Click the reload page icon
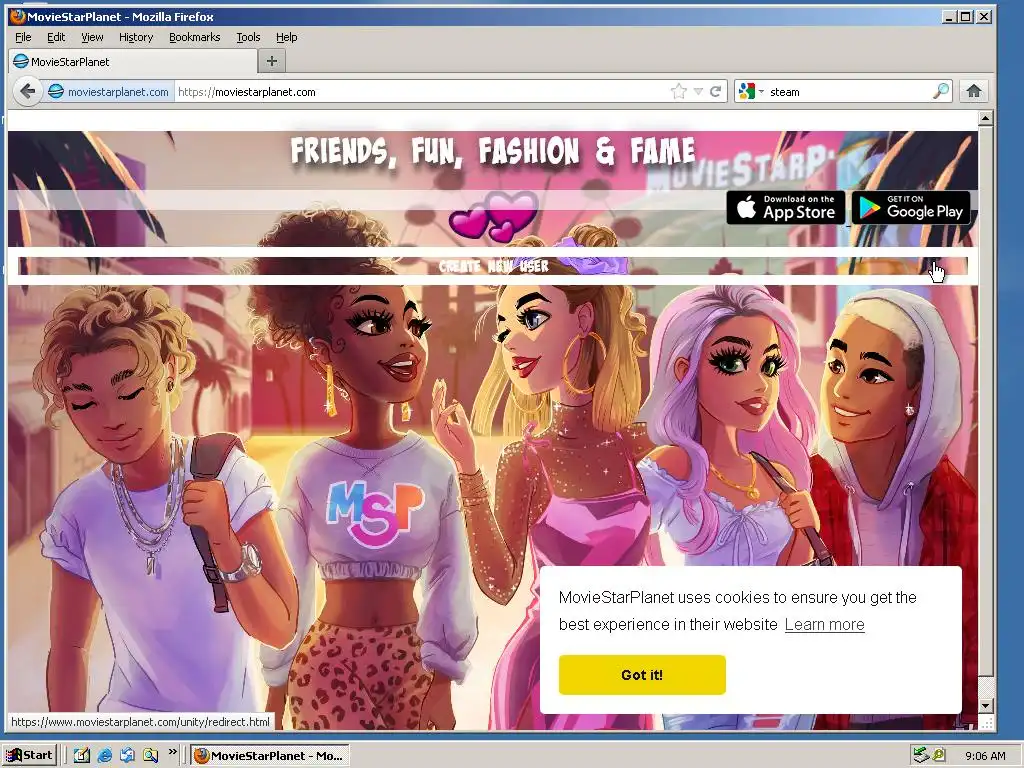The height and width of the screenshot is (768, 1024). 716,91
